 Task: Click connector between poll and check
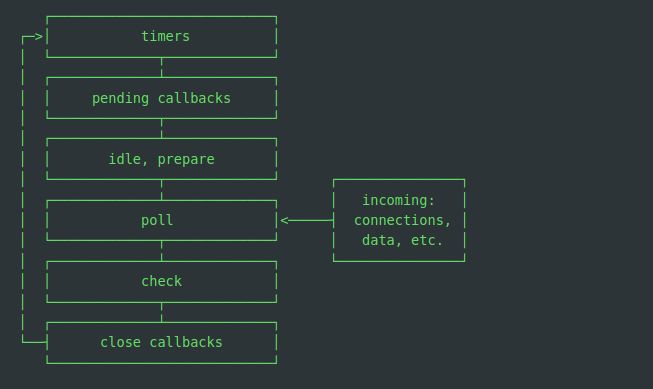click(162, 251)
